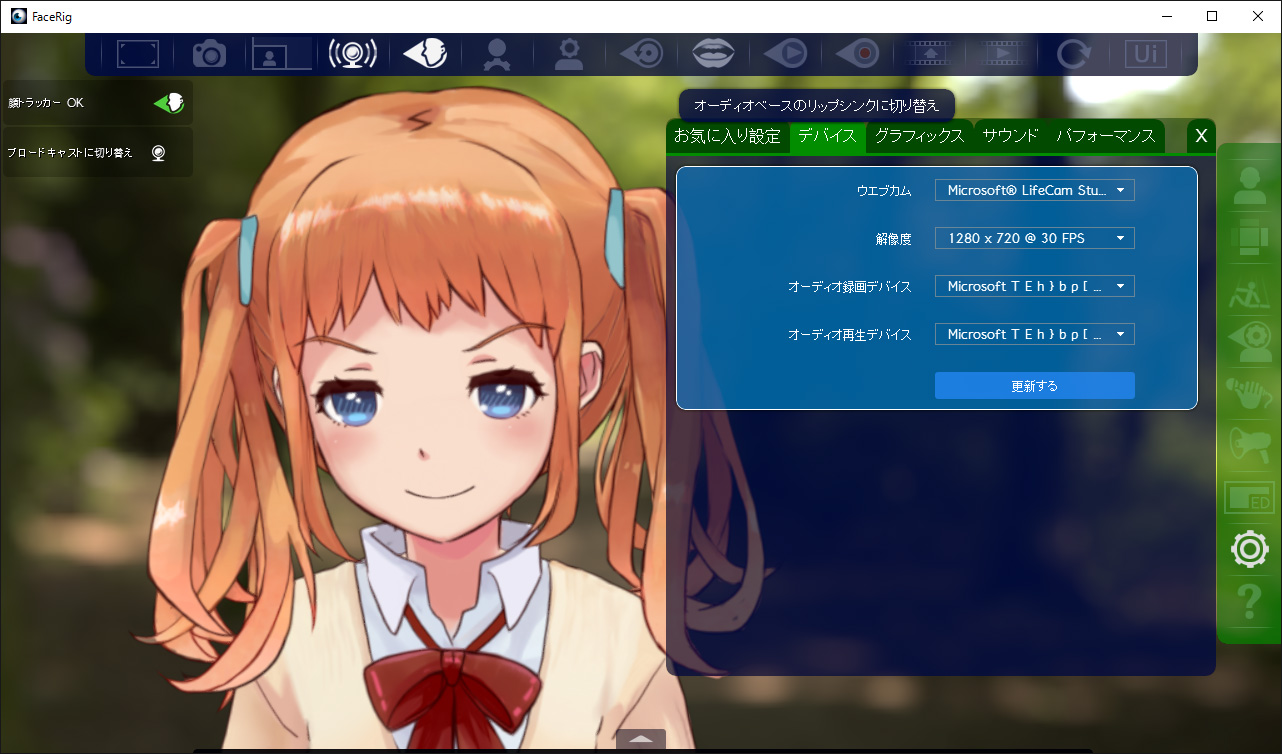This screenshot has height=754, width=1282.
Task: Click the filmstrip upload icon in toolbar
Action: coord(929,54)
